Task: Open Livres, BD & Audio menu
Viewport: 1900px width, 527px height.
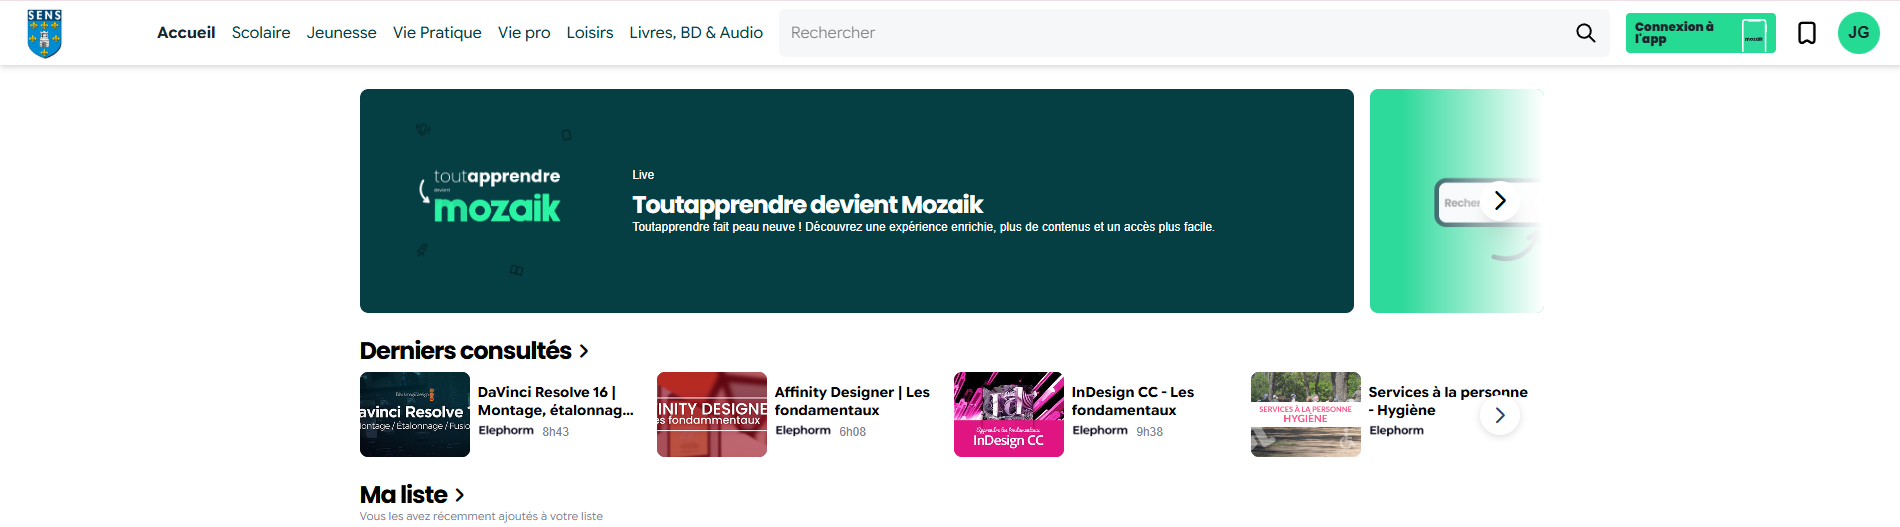Action: coord(696,33)
